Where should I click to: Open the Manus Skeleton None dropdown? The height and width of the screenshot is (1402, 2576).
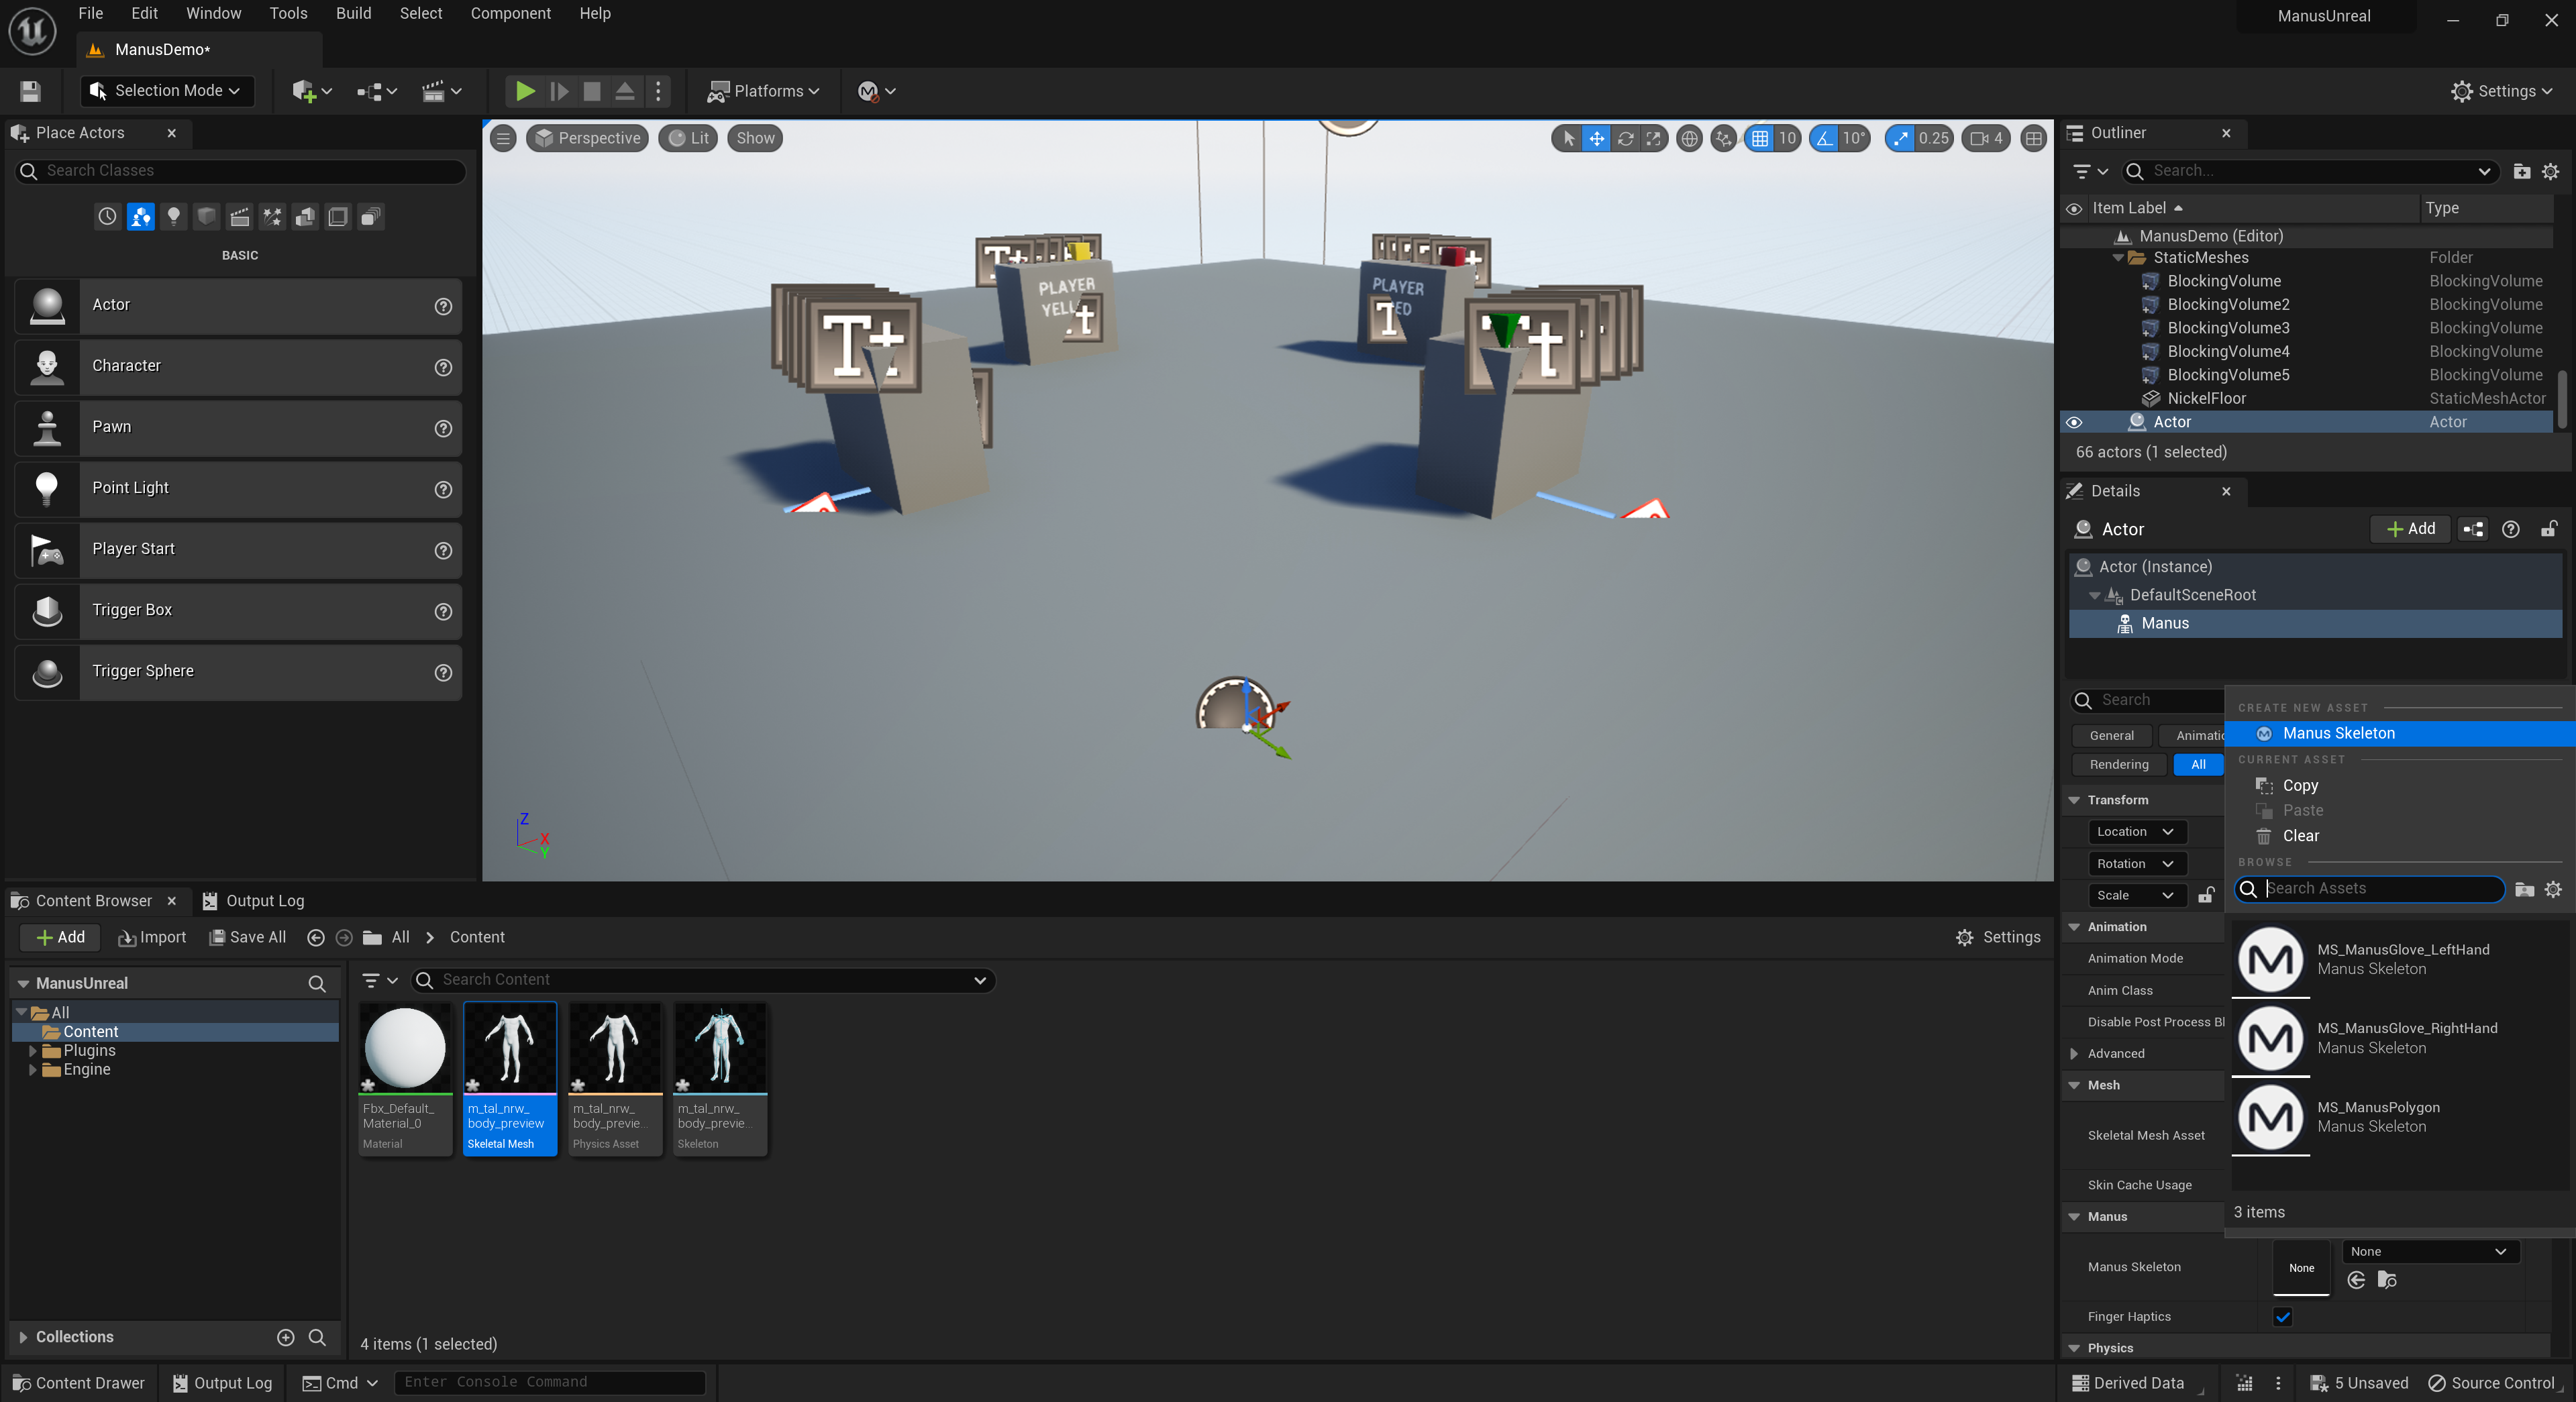2427,1251
